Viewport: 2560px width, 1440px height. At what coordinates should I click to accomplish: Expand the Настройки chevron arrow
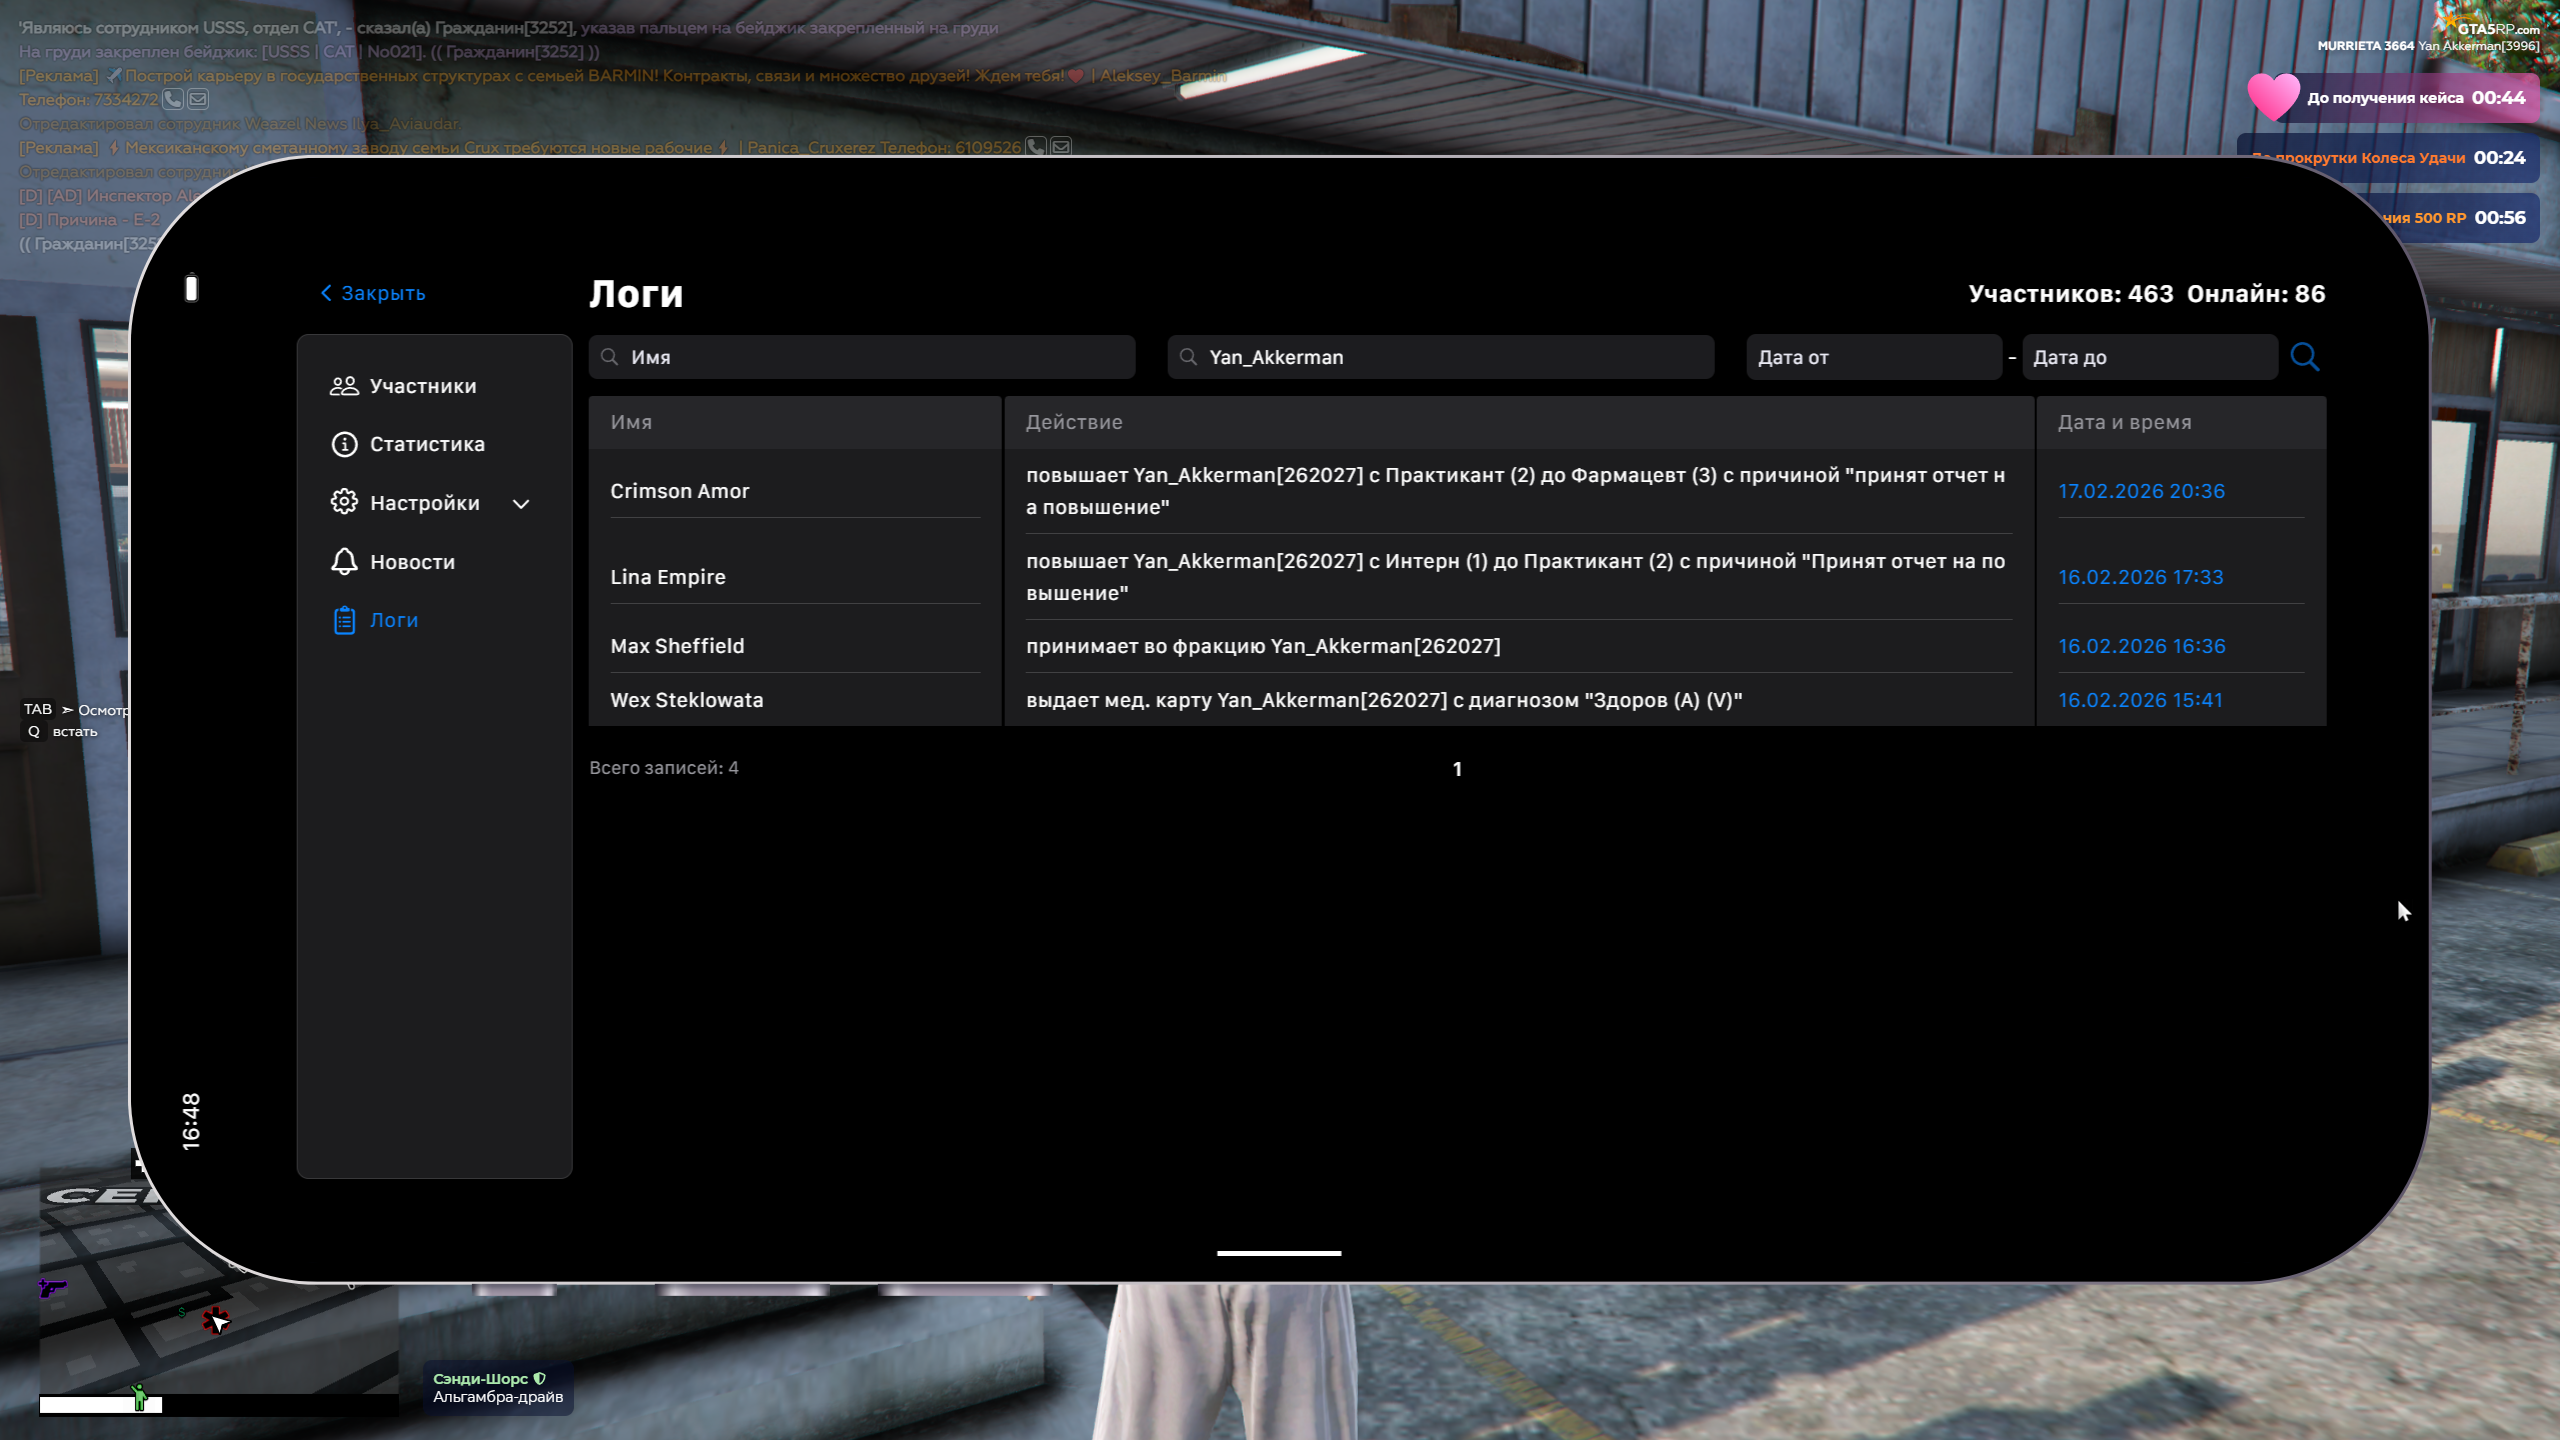pyautogui.click(x=521, y=504)
